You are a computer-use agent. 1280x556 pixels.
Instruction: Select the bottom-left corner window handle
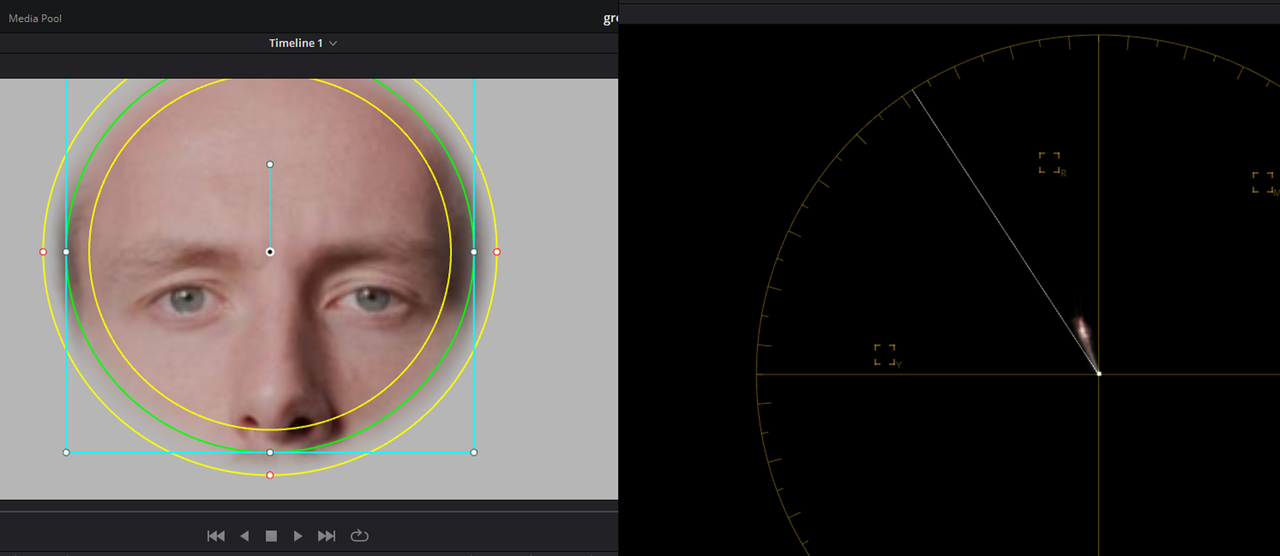coord(66,452)
